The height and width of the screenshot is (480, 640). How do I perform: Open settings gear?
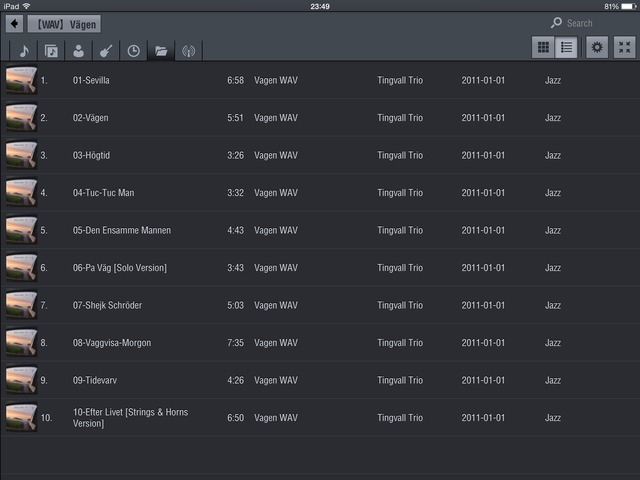tap(597, 47)
